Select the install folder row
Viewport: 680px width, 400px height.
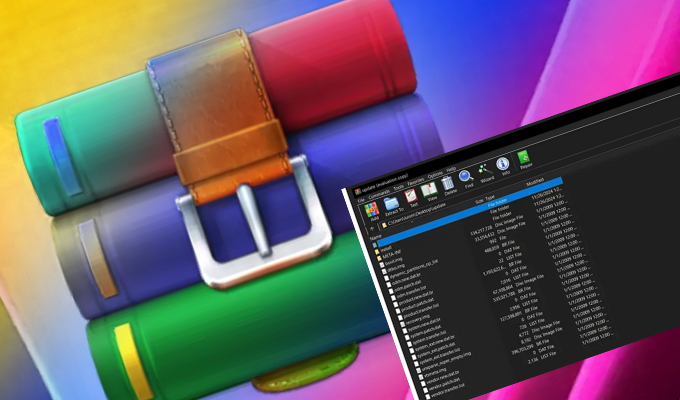pos(386,248)
